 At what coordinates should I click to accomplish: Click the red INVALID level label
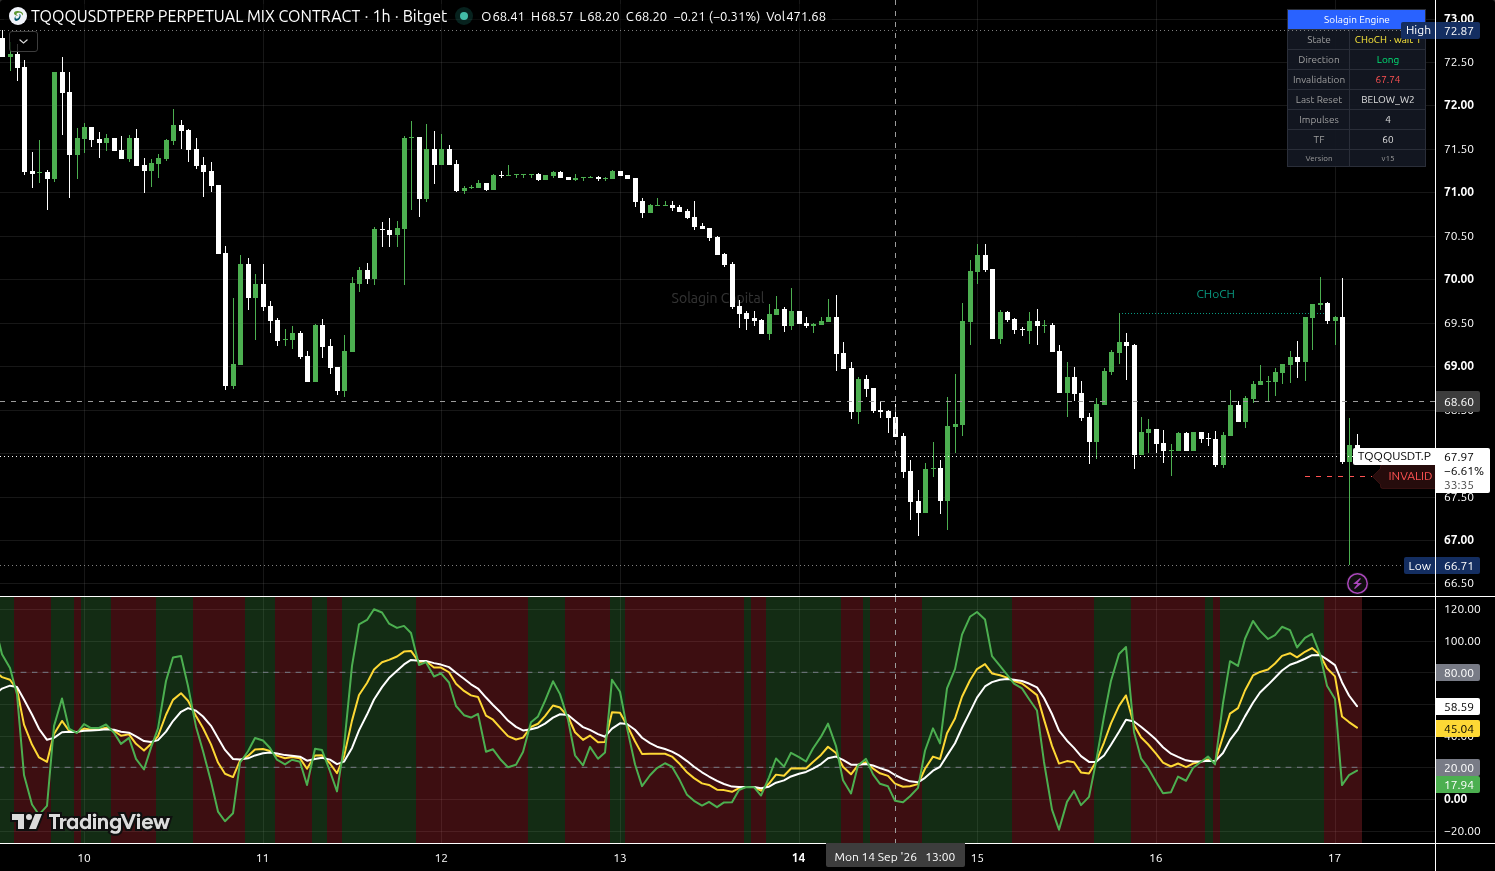1409,476
